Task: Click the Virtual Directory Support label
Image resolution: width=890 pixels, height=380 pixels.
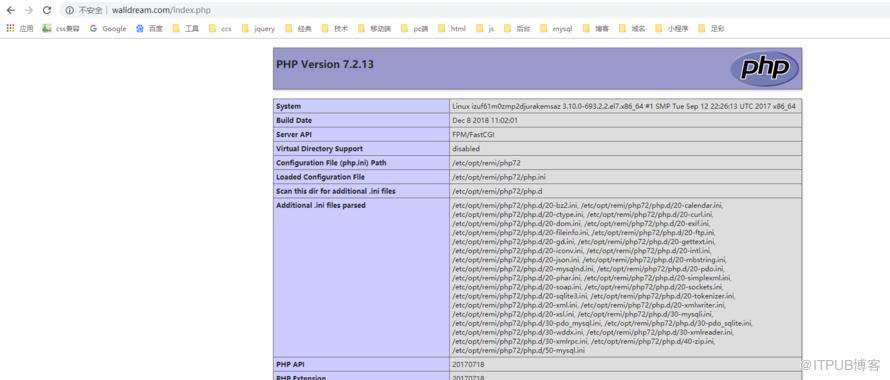Action: [319, 149]
